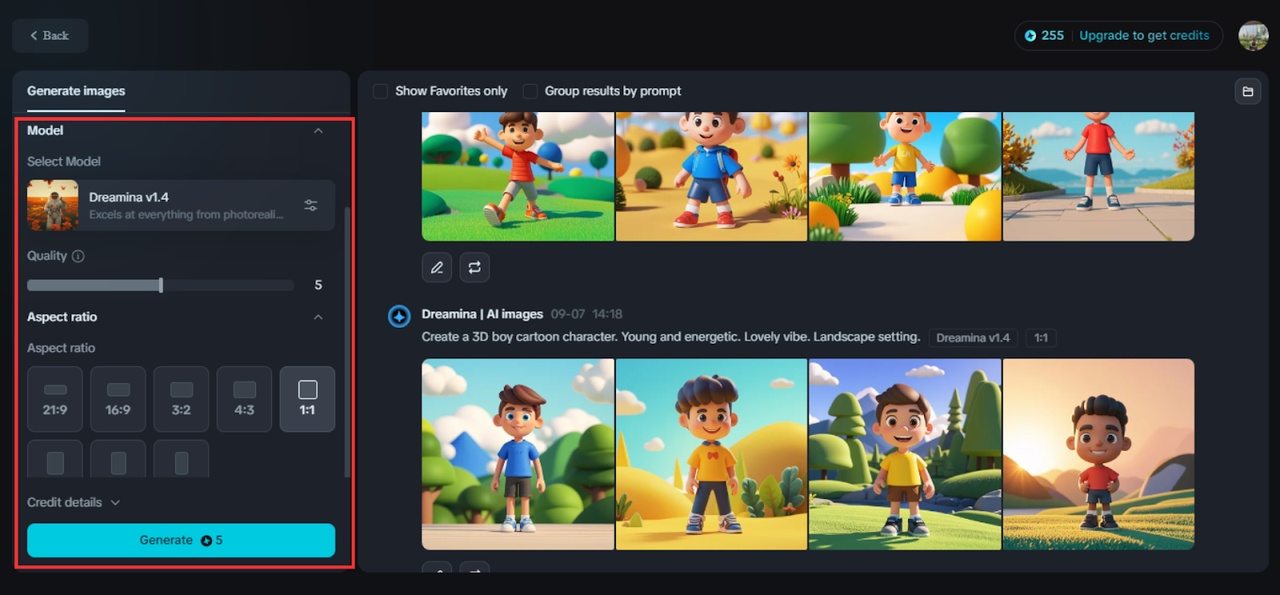Open Dreamina v1.4 model settings sliders icon
The image size is (1280, 595).
coord(311,205)
